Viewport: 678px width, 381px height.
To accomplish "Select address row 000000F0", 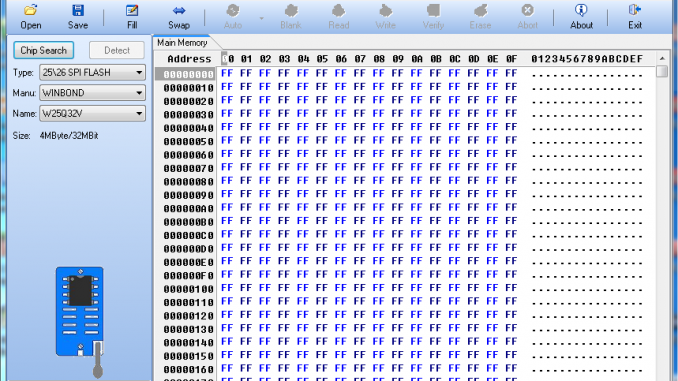I will pos(189,275).
